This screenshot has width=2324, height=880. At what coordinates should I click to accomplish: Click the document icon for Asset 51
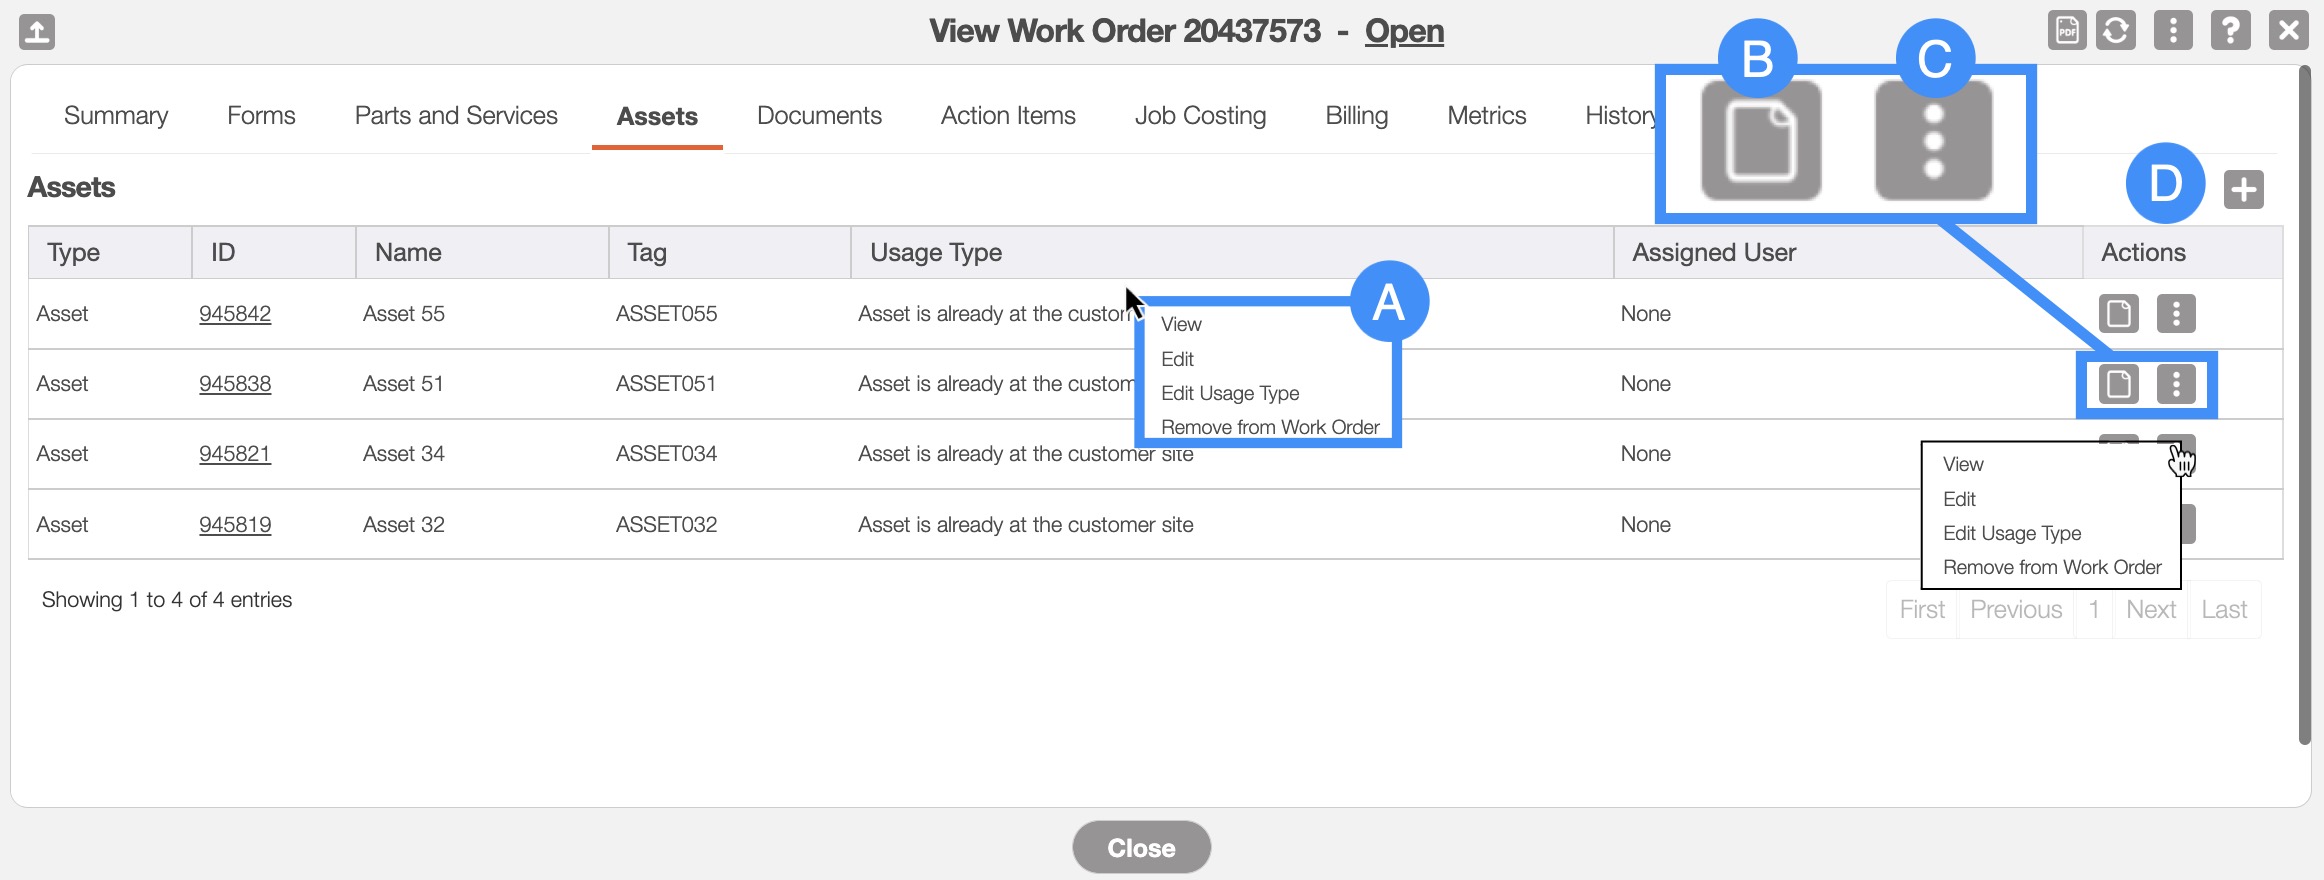(x=2118, y=384)
